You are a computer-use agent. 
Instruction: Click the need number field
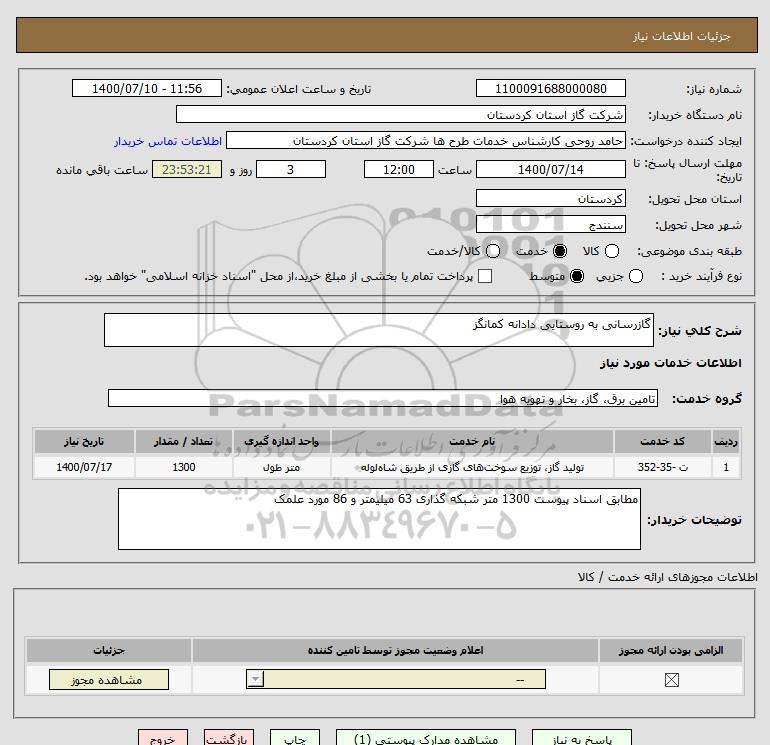550,88
